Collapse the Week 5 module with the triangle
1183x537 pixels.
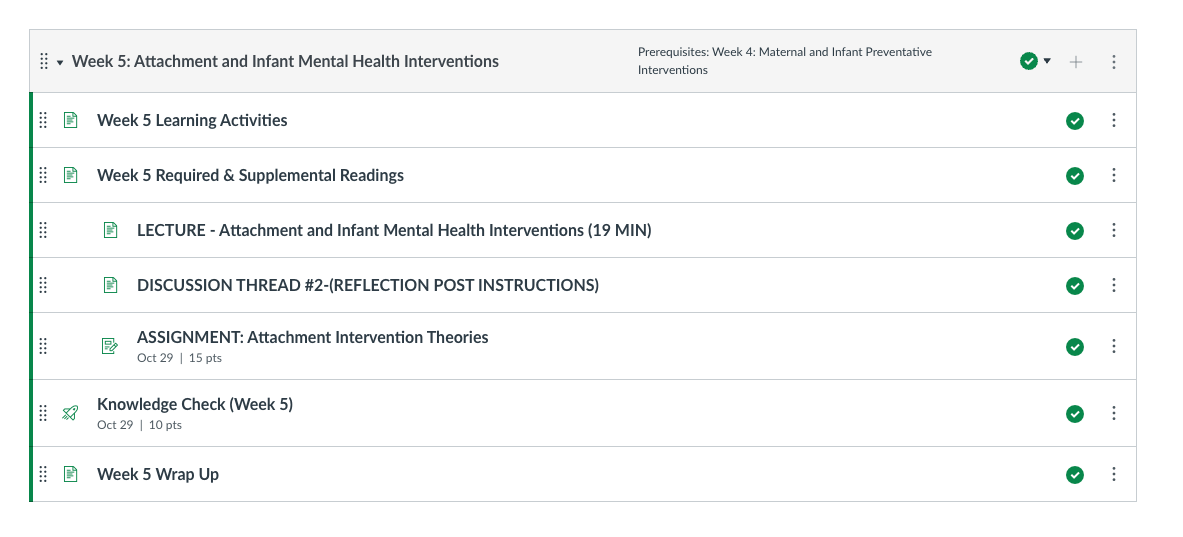[x=60, y=63]
